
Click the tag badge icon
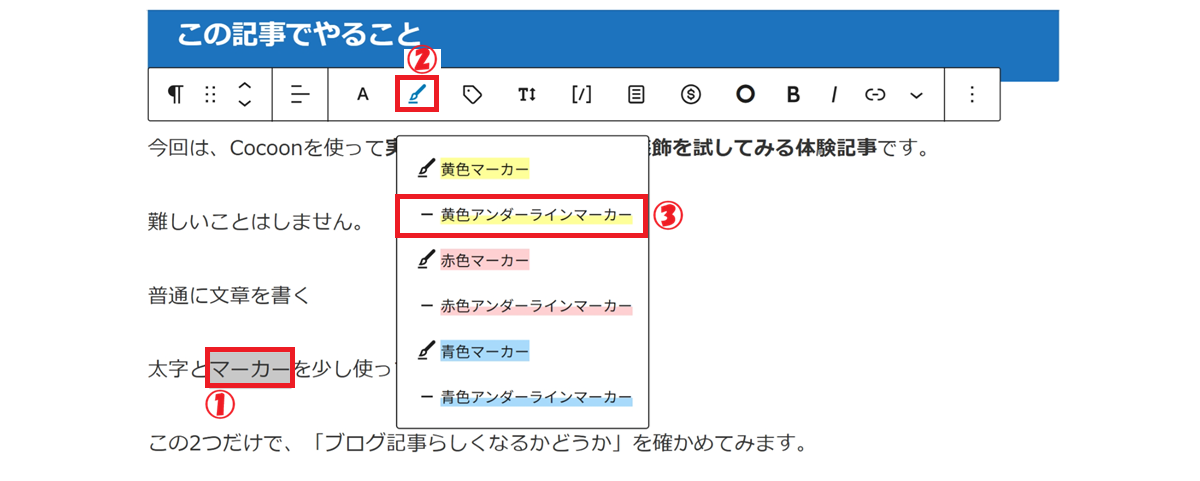(x=472, y=95)
